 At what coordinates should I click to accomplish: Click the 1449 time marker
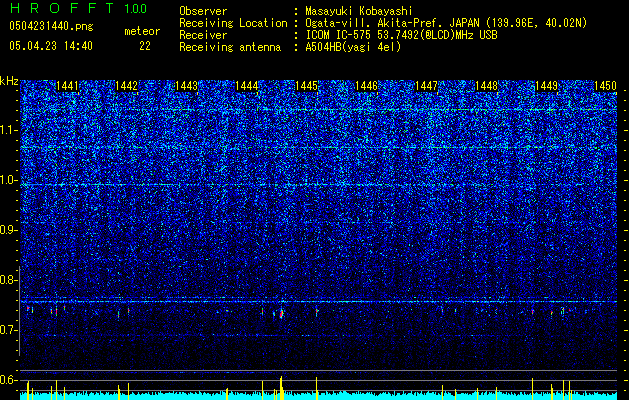pyautogui.click(x=547, y=86)
